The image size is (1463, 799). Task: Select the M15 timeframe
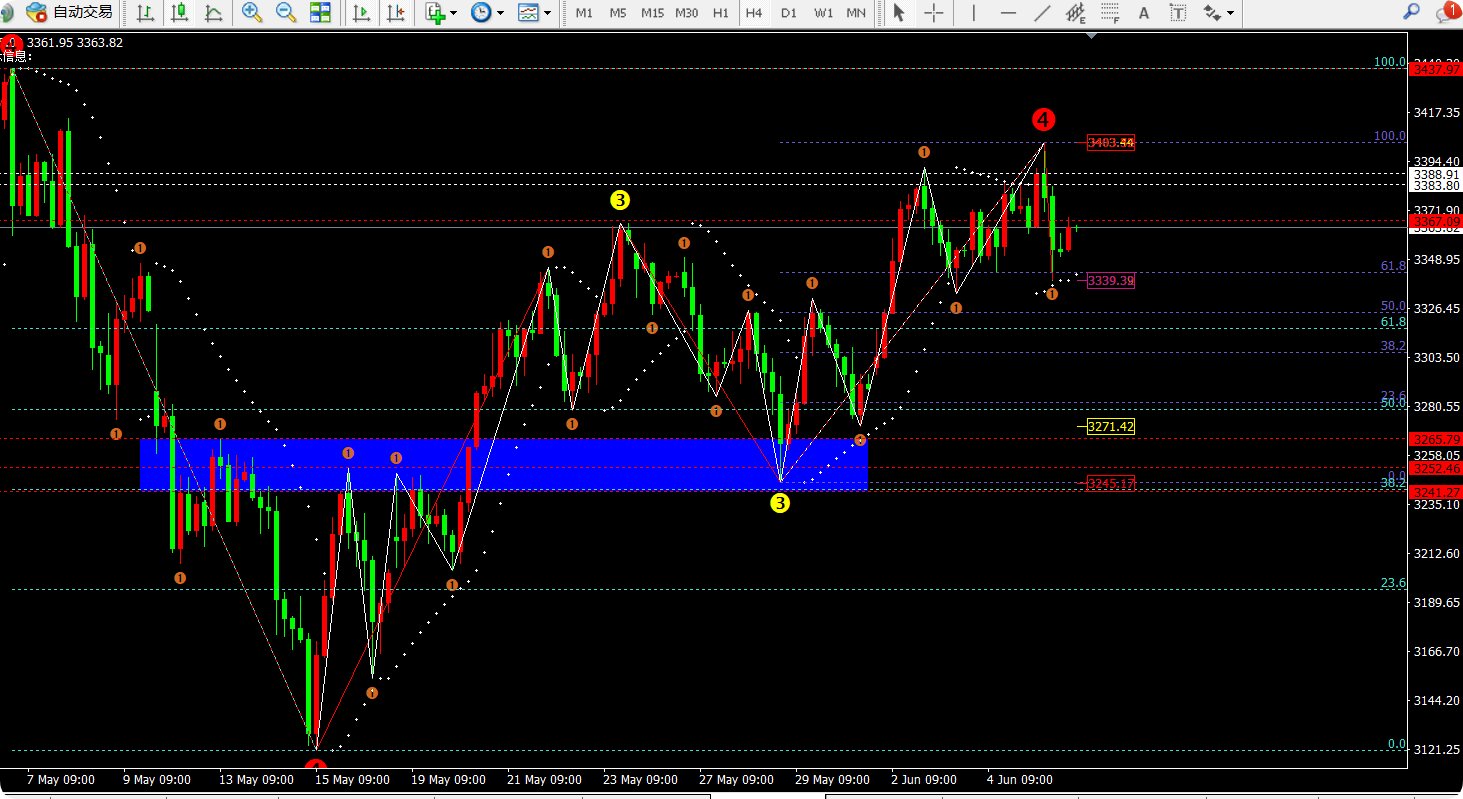point(652,13)
